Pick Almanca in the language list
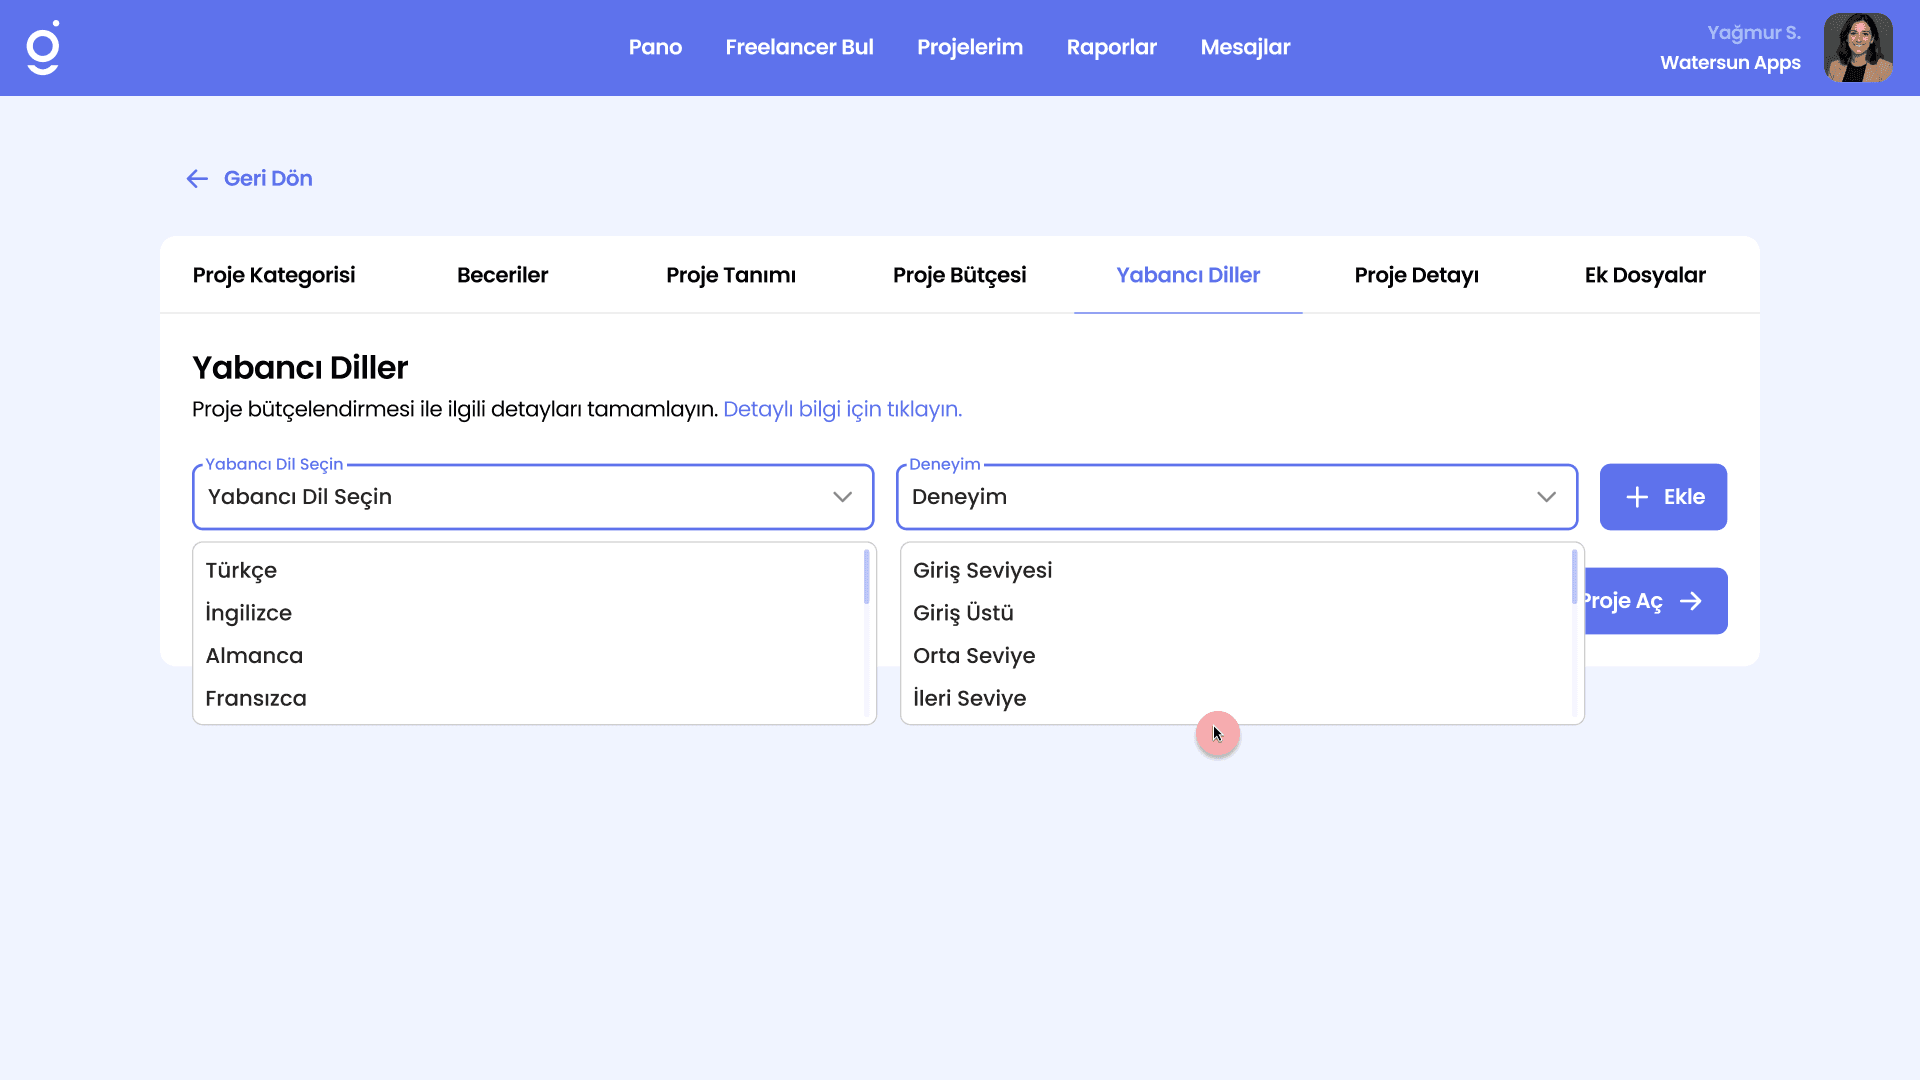 tap(254, 656)
